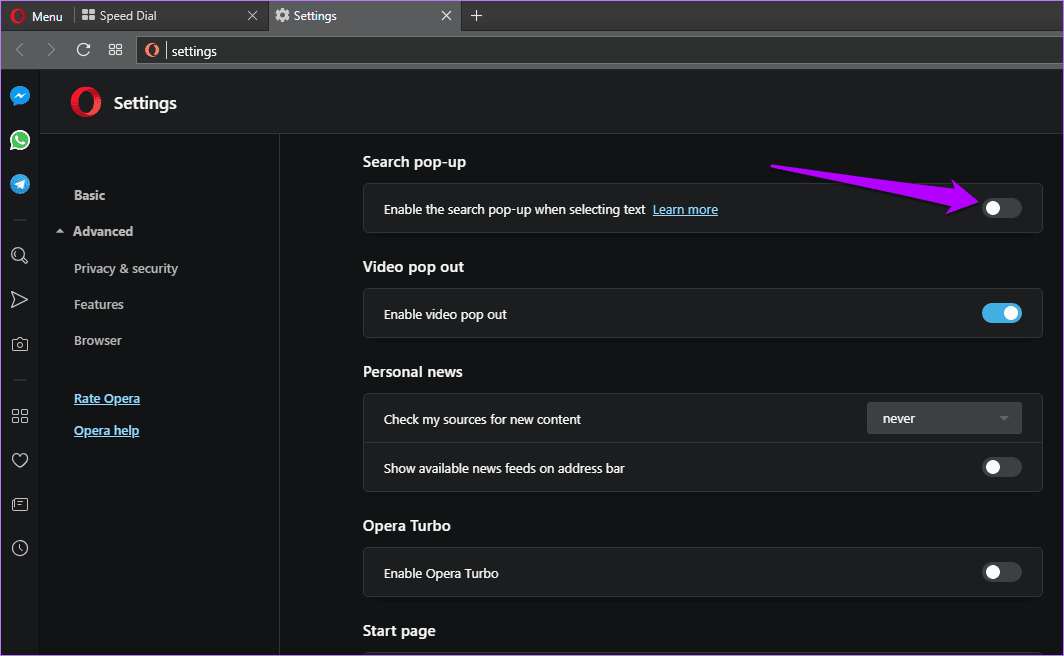Open the Rate Opera link
1064x656 pixels.
(x=107, y=399)
